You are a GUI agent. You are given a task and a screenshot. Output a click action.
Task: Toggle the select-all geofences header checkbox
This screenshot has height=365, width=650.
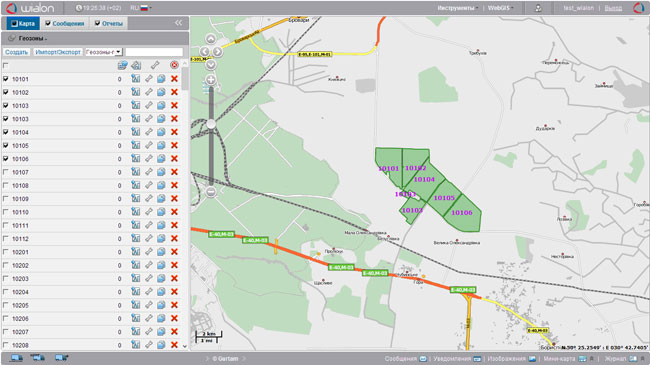[x=6, y=66]
